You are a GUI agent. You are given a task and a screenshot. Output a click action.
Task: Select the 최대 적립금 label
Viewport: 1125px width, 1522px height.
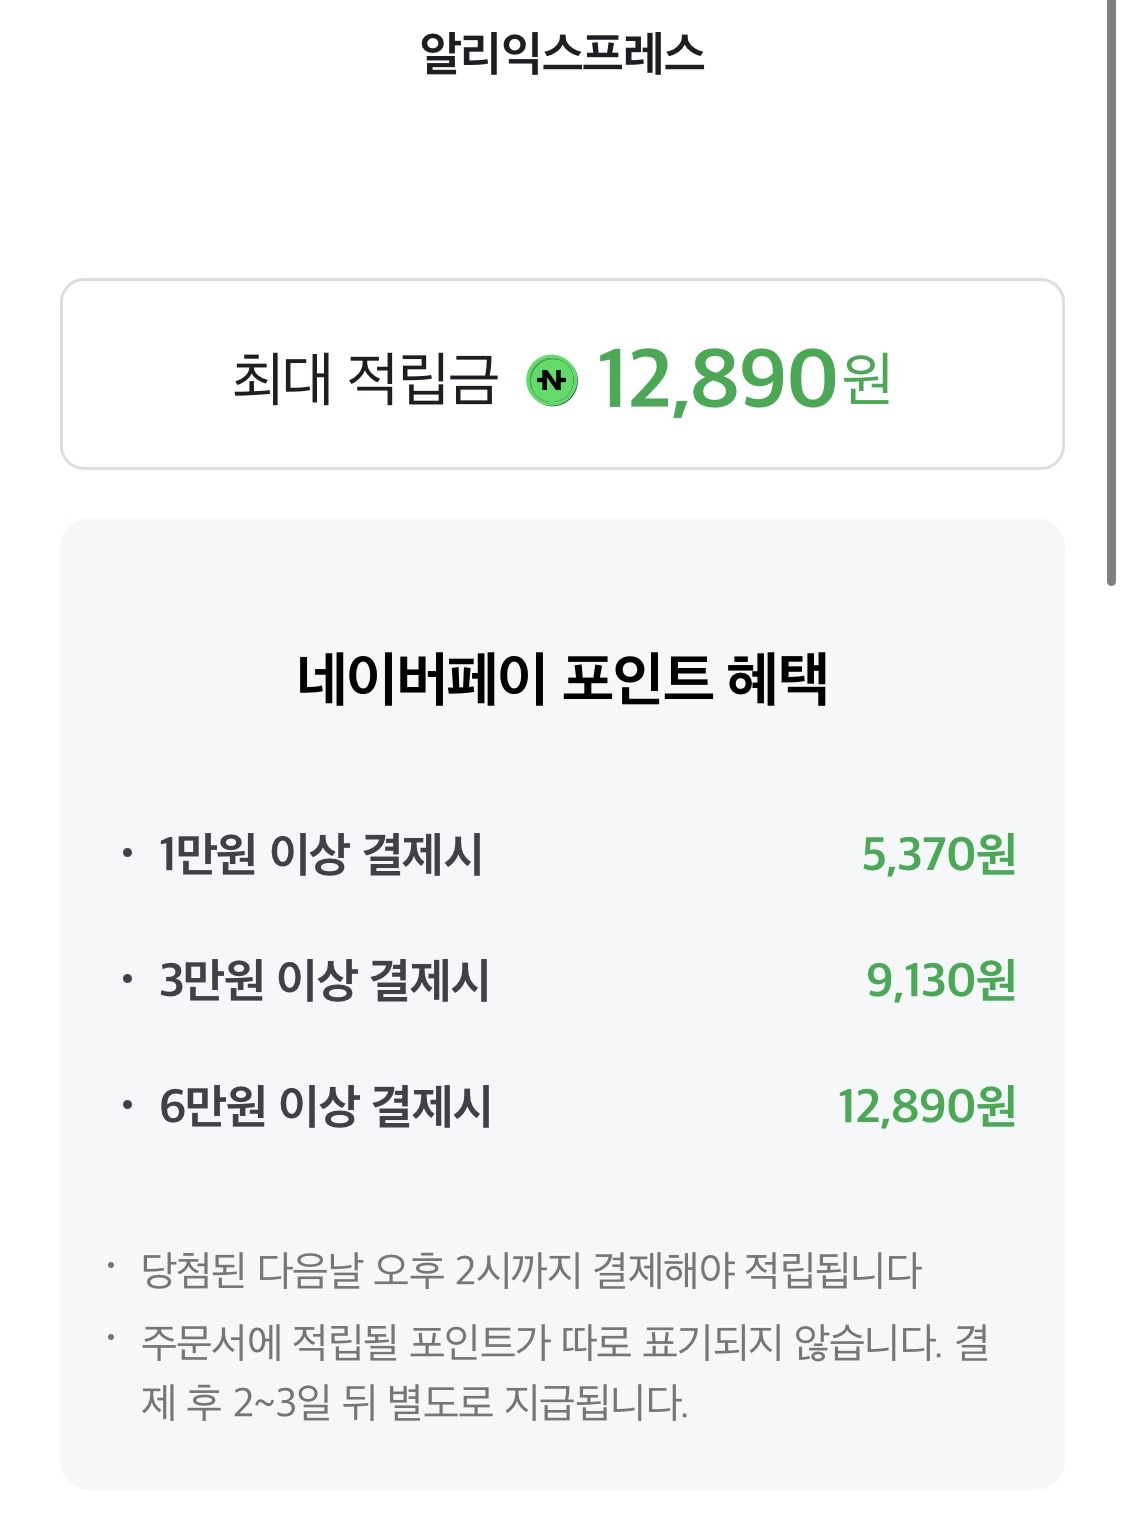point(365,379)
